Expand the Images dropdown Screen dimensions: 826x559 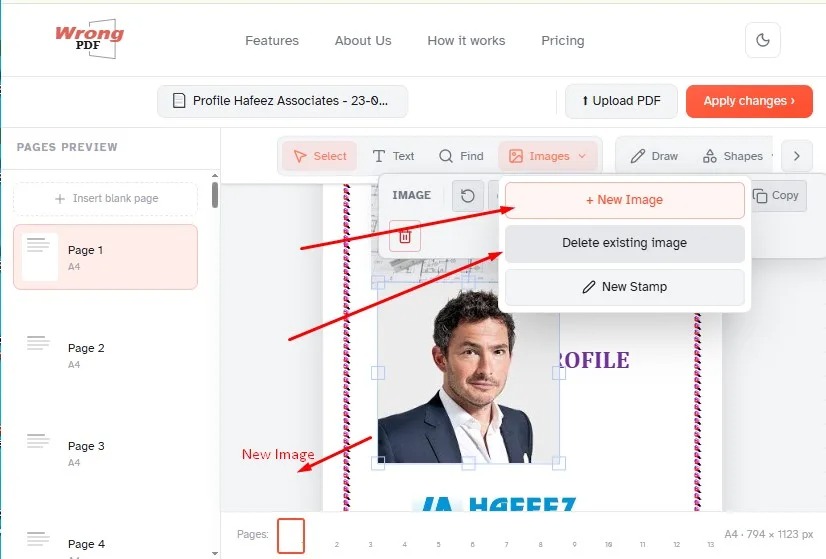(x=547, y=156)
